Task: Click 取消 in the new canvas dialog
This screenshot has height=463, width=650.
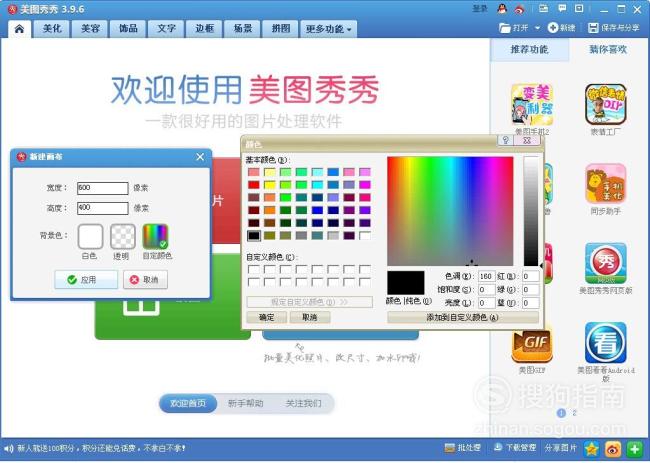Action: coord(146,280)
